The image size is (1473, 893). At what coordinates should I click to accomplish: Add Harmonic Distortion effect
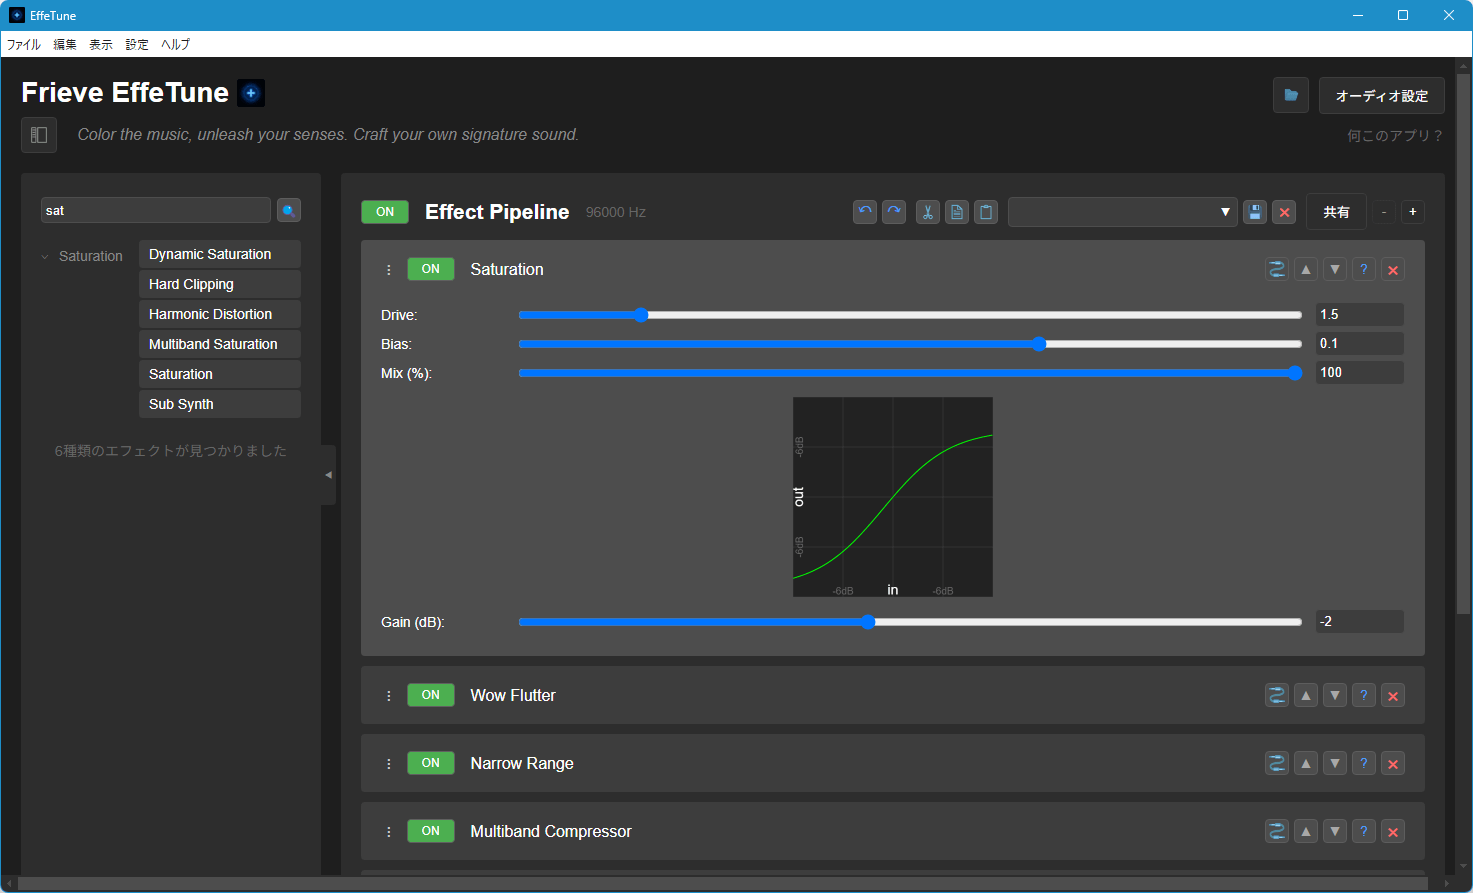coord(220,314)
